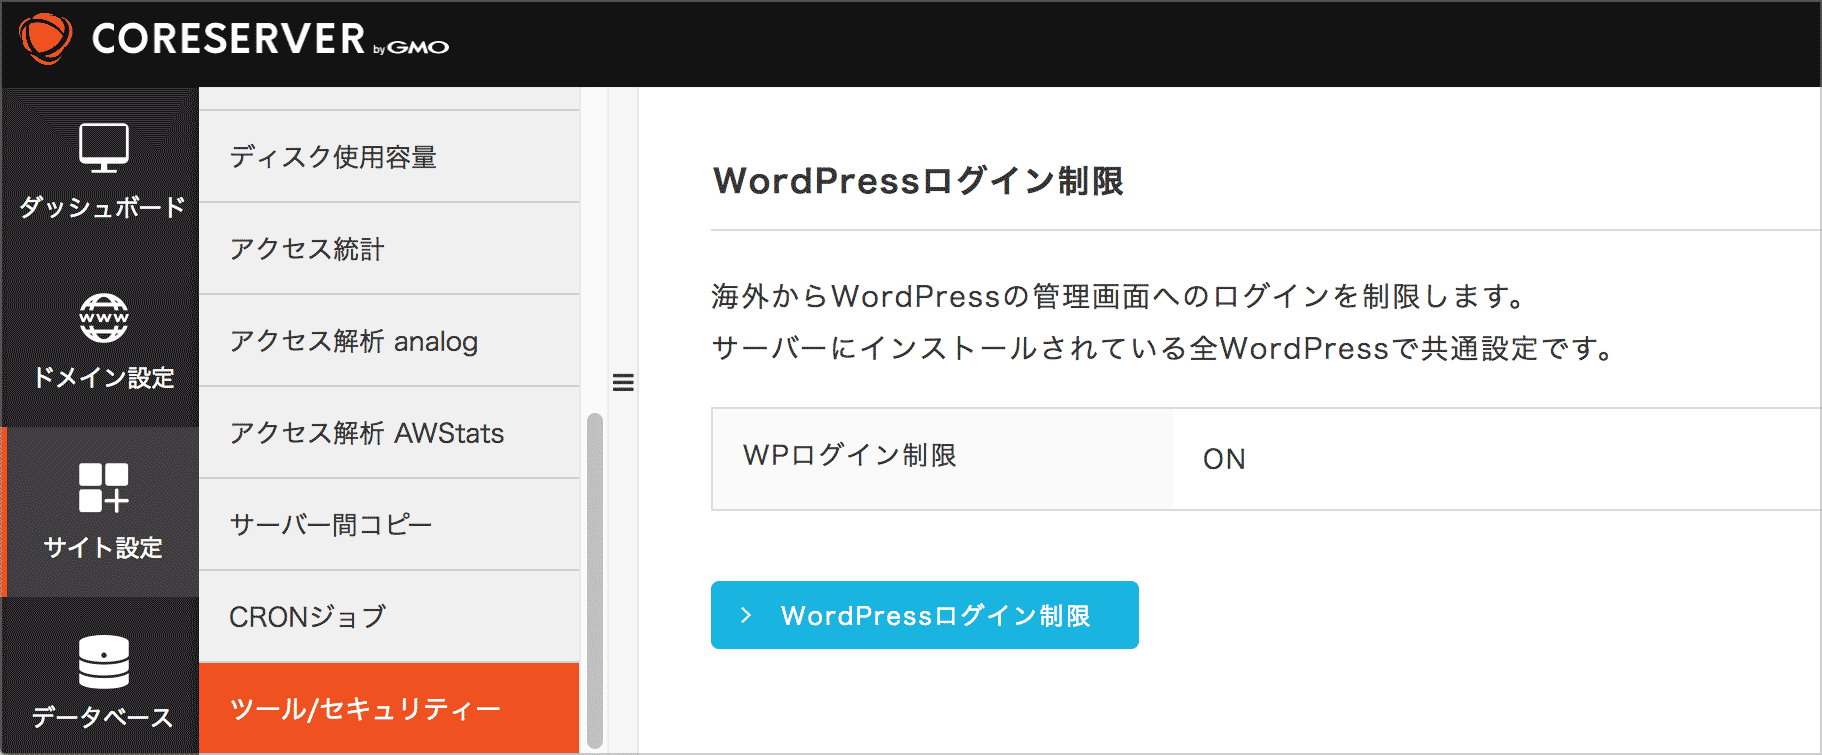1822x755 pixels.
Task: Click the byGMO text in header
Action: click(411, 47)
